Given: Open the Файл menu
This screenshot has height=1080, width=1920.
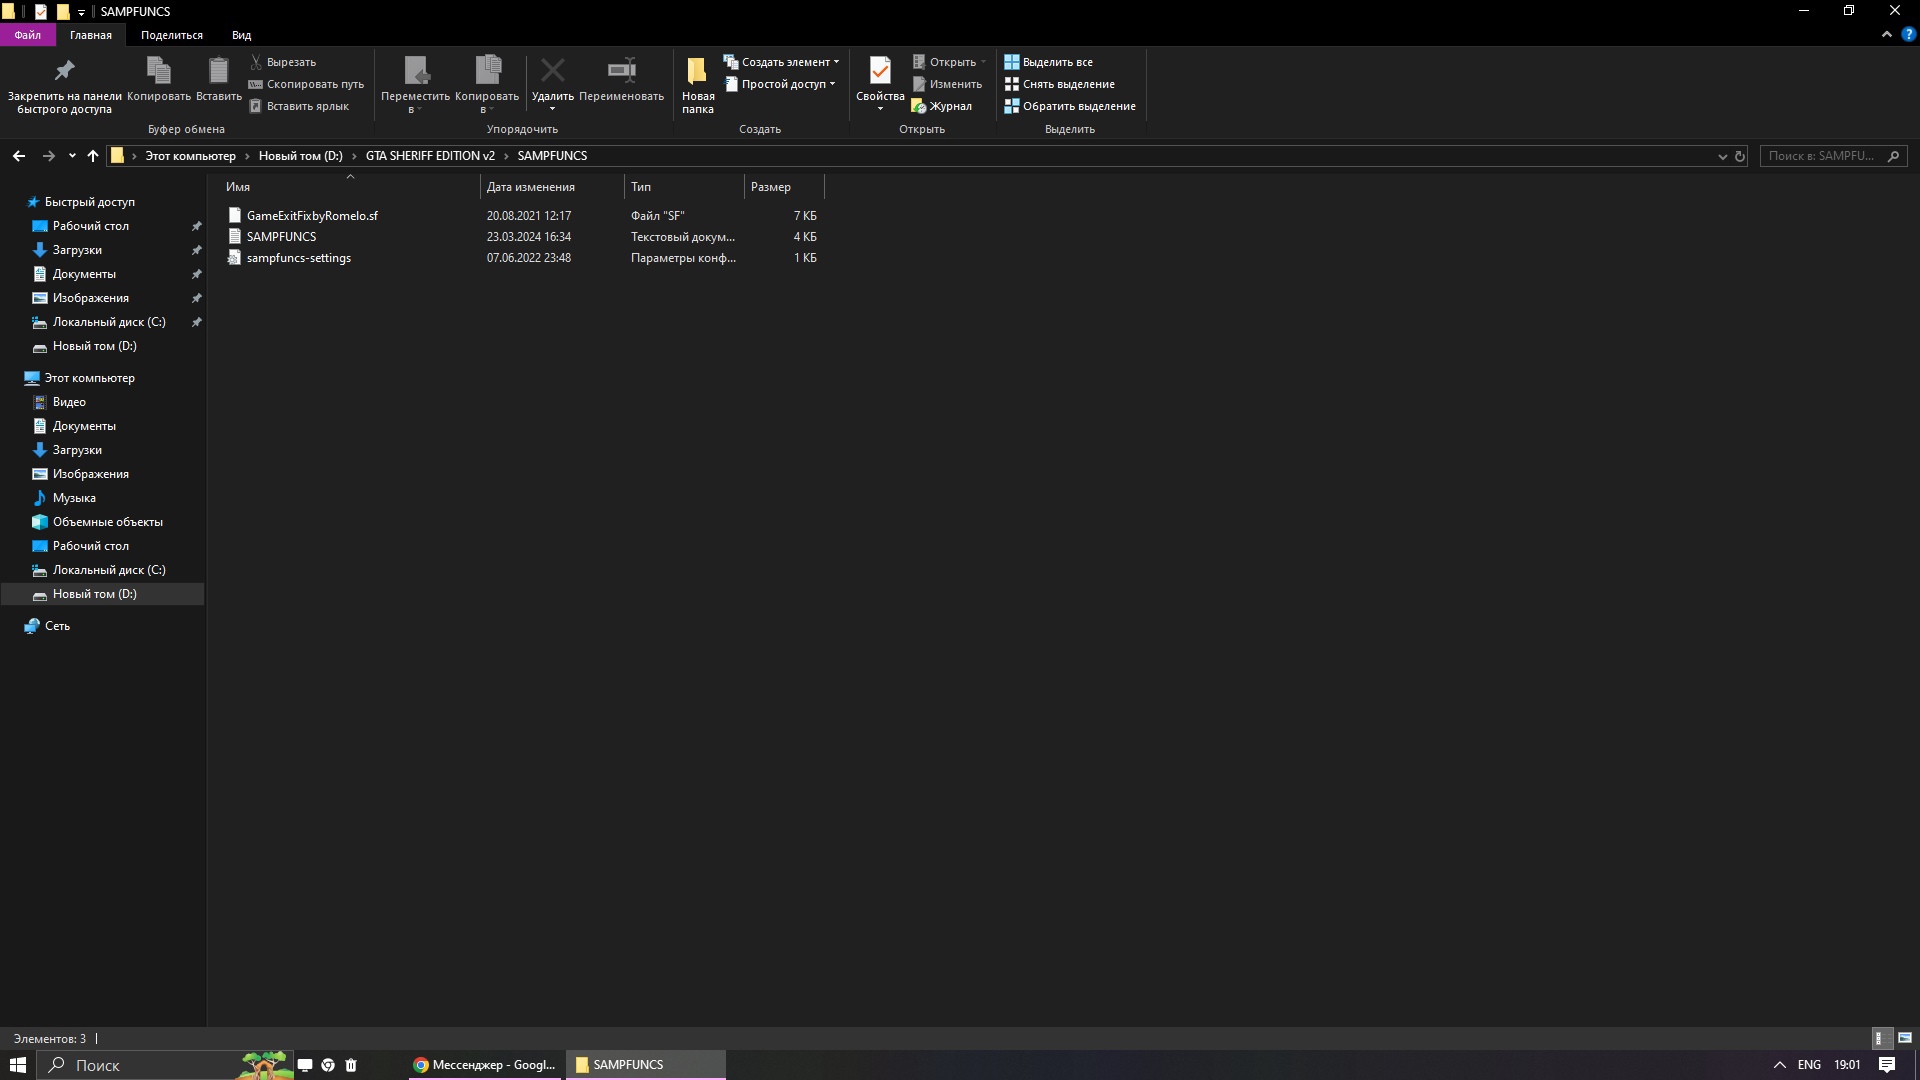Looking at the screenshot, I should [27, 35].
